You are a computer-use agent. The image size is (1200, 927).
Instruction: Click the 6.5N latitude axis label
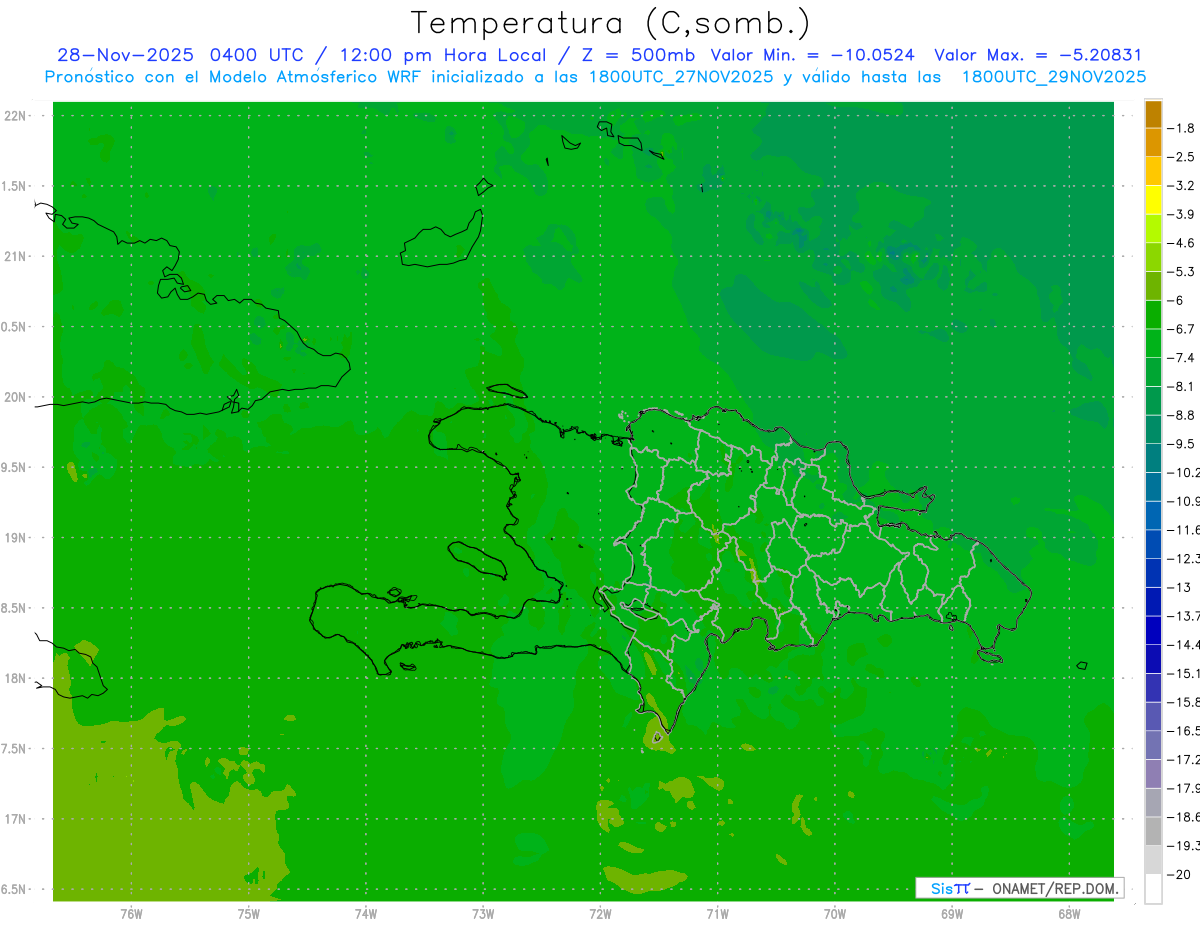14,890
